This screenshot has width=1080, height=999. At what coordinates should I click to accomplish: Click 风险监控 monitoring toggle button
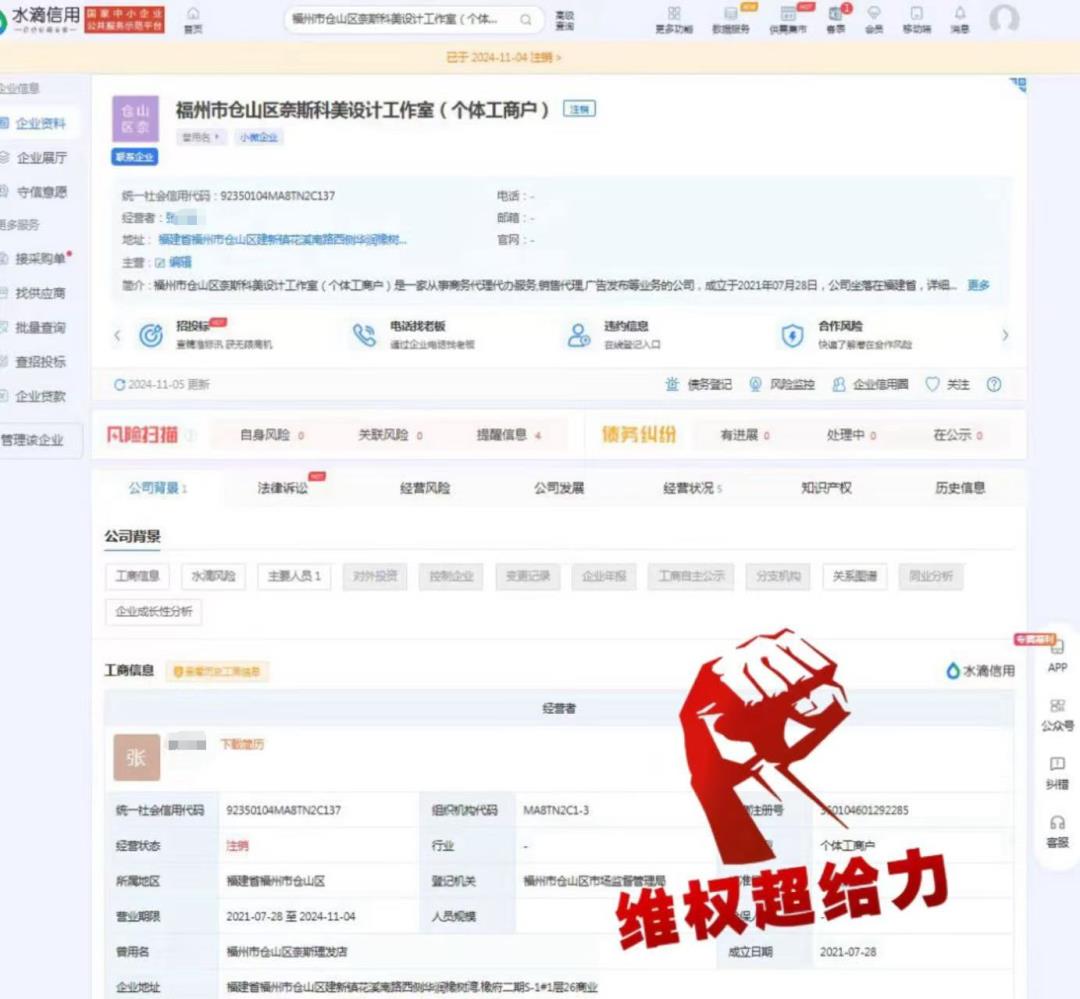(780, 384)
